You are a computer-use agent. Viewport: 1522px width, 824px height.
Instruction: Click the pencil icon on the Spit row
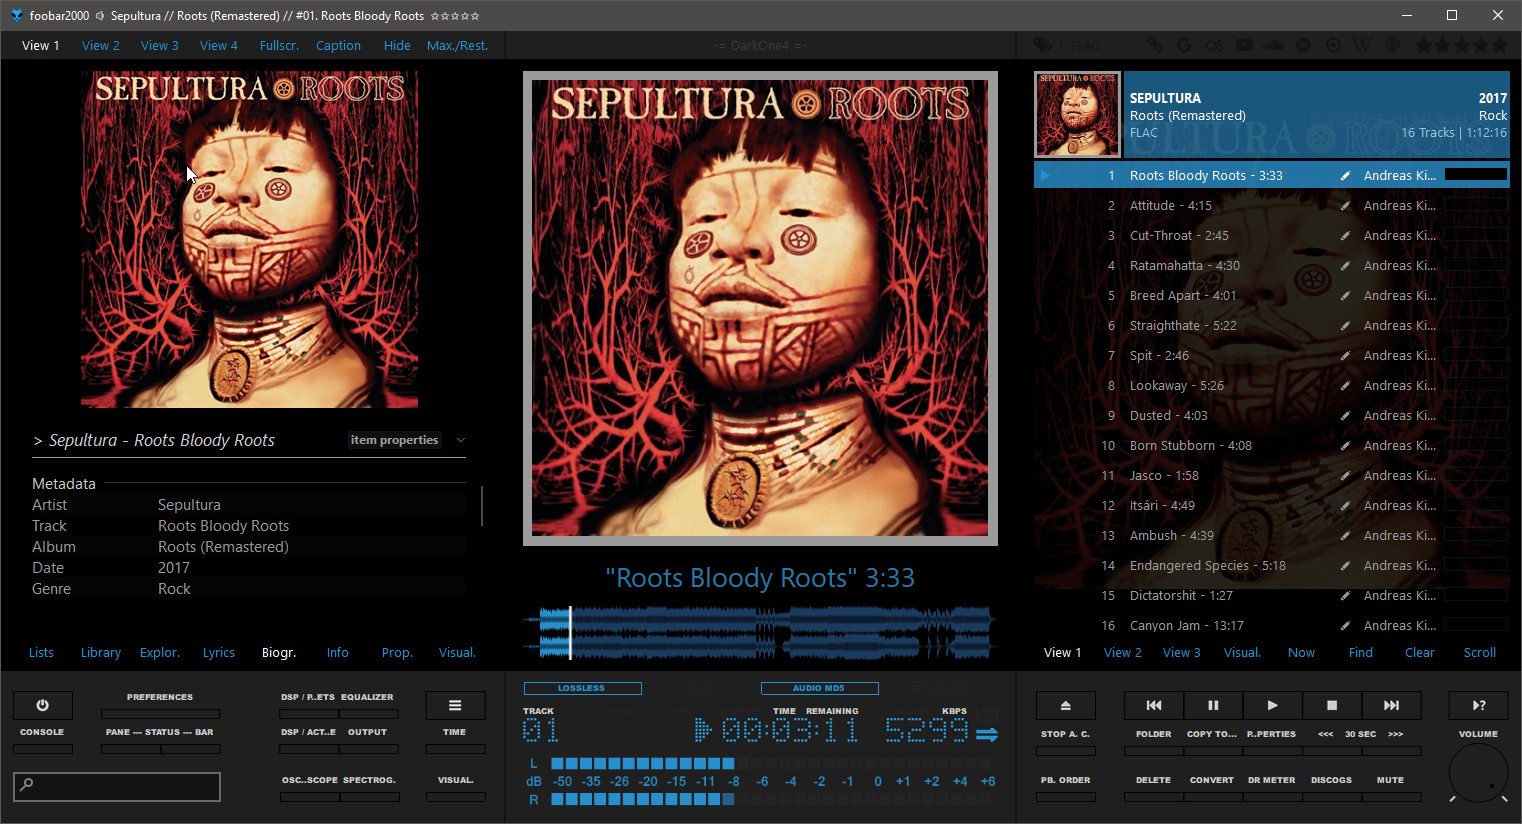(x=1345, y=356)
